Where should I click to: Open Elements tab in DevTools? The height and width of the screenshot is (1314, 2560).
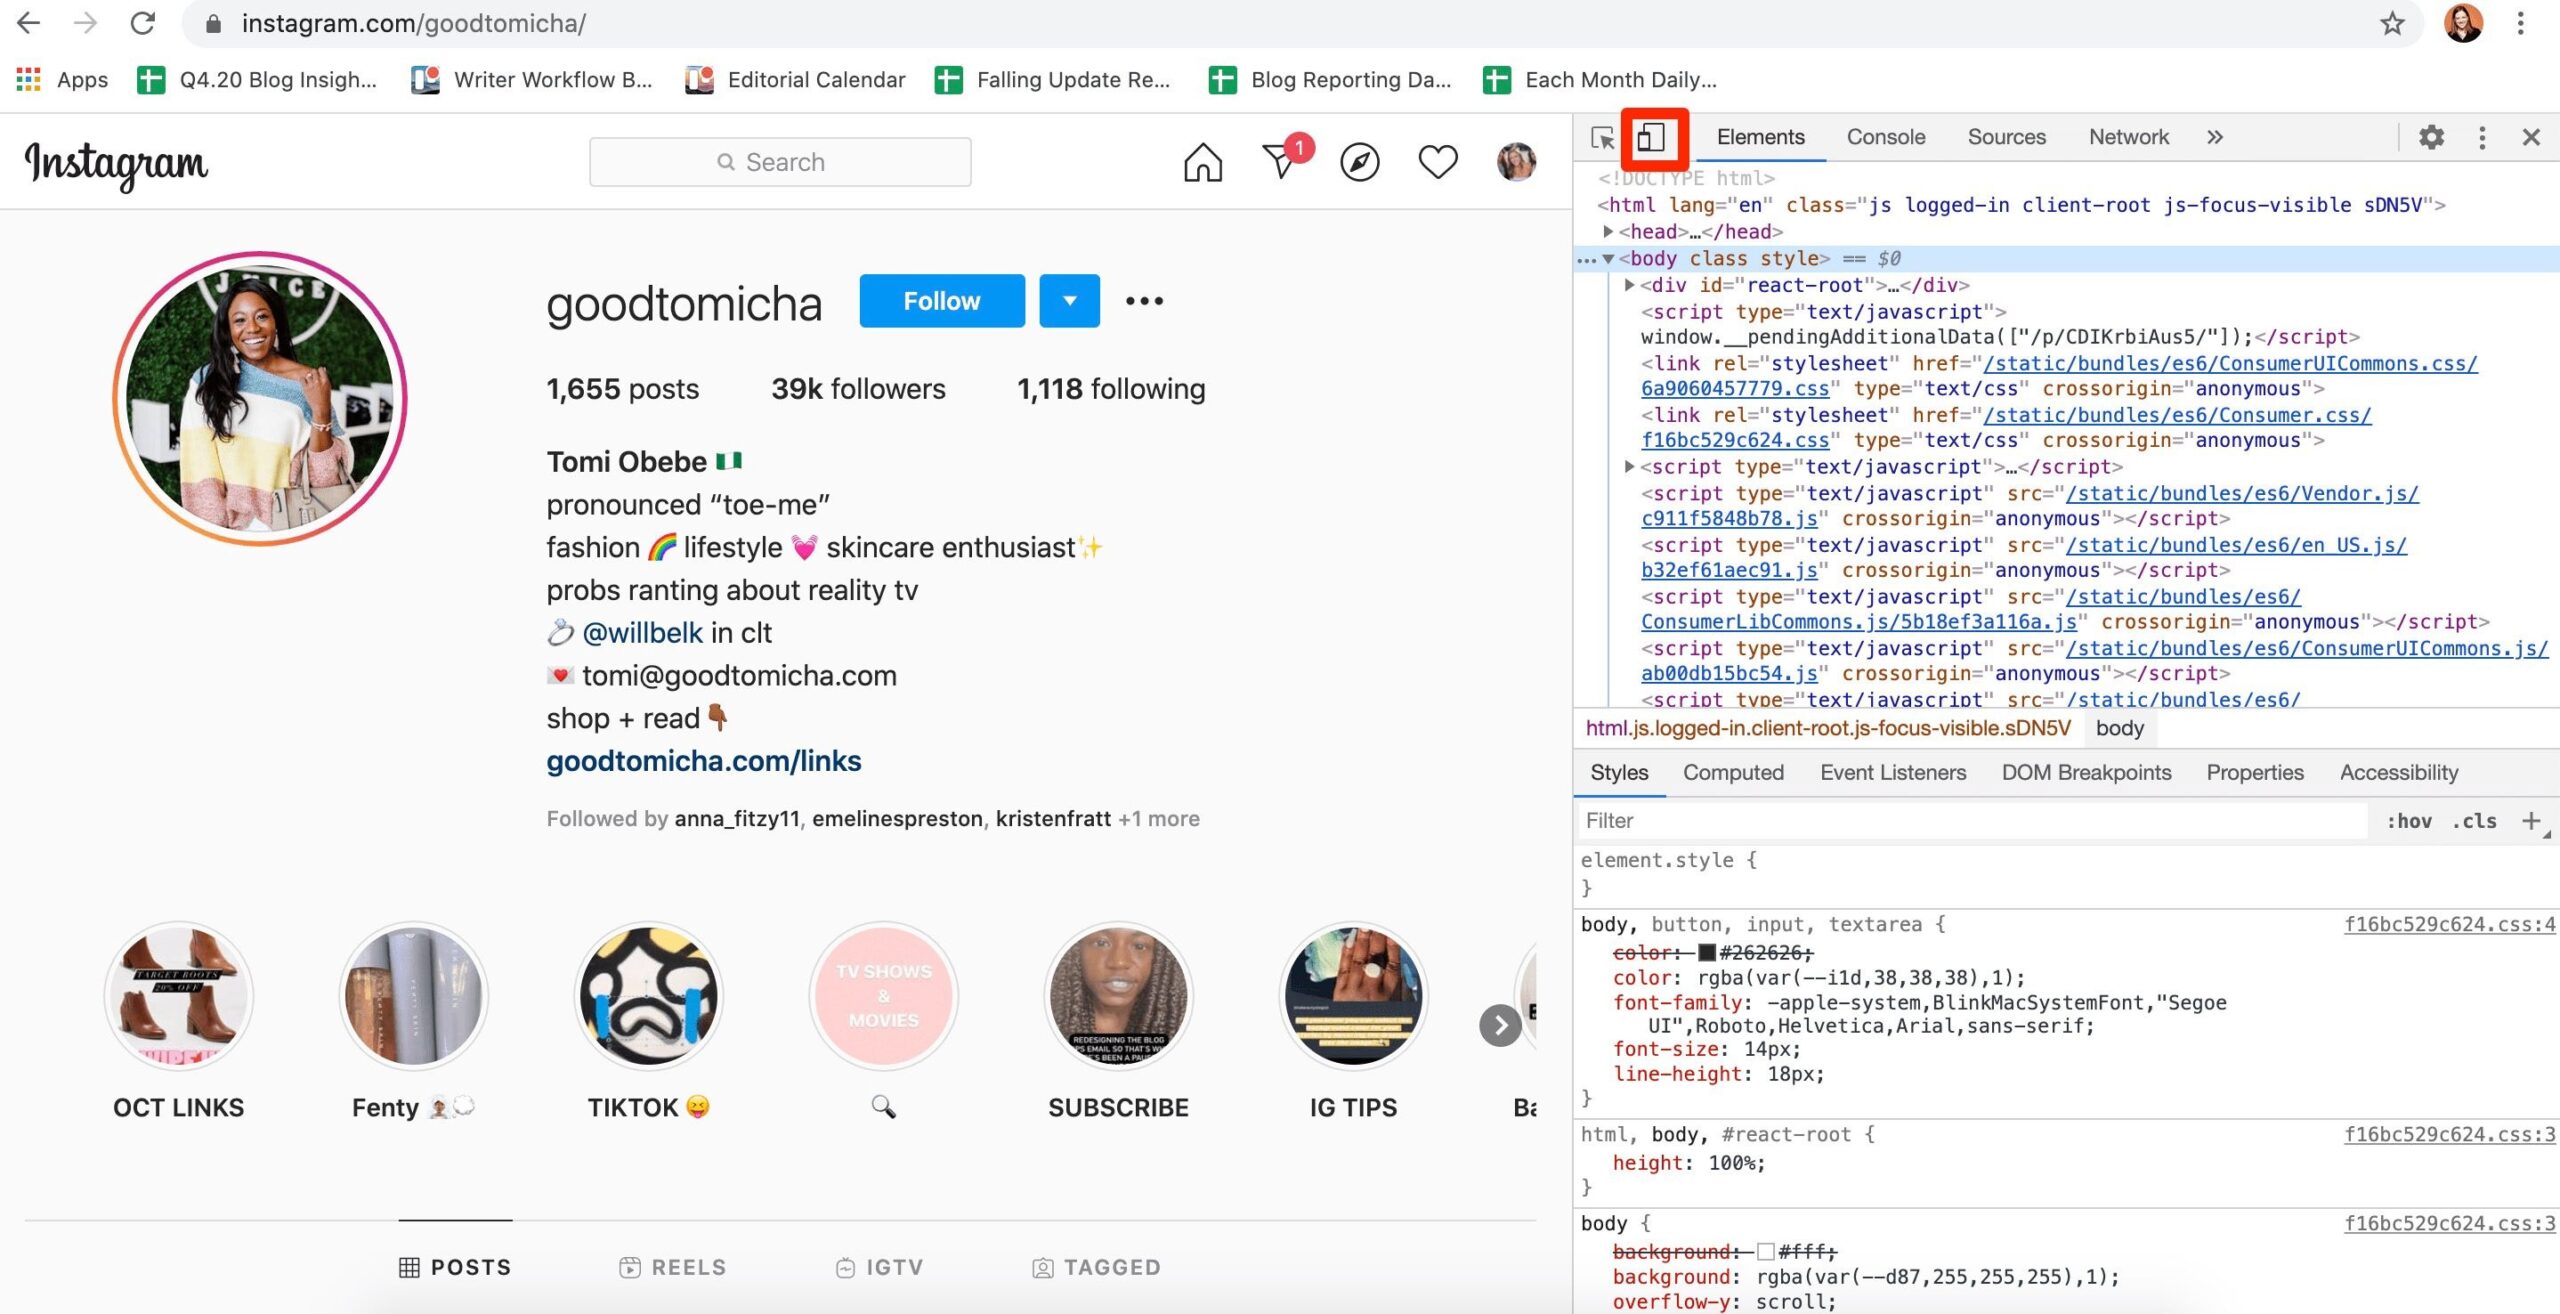(1760, 137)
